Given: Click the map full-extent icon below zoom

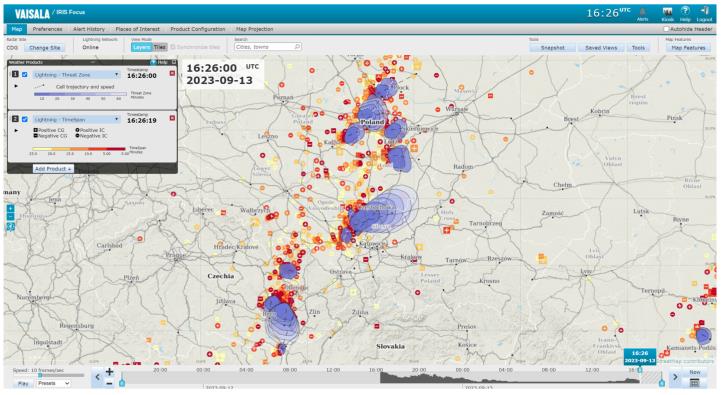Looking at the screenshot, I should point(10,226).
